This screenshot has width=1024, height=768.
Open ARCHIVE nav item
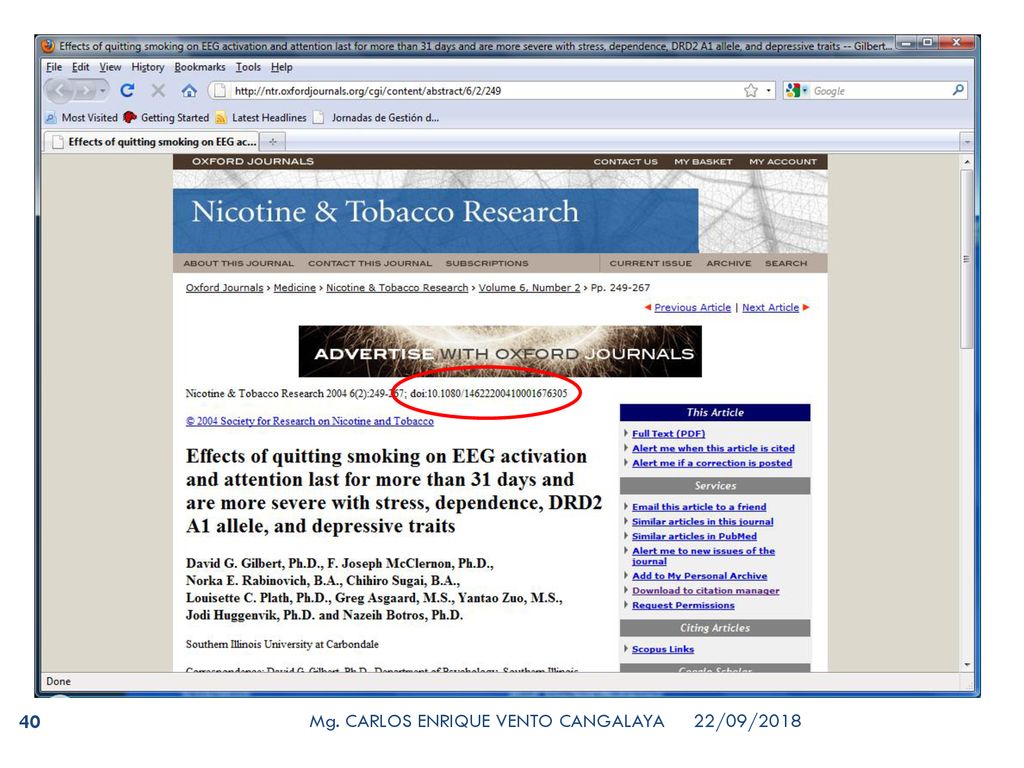point(728,263)
